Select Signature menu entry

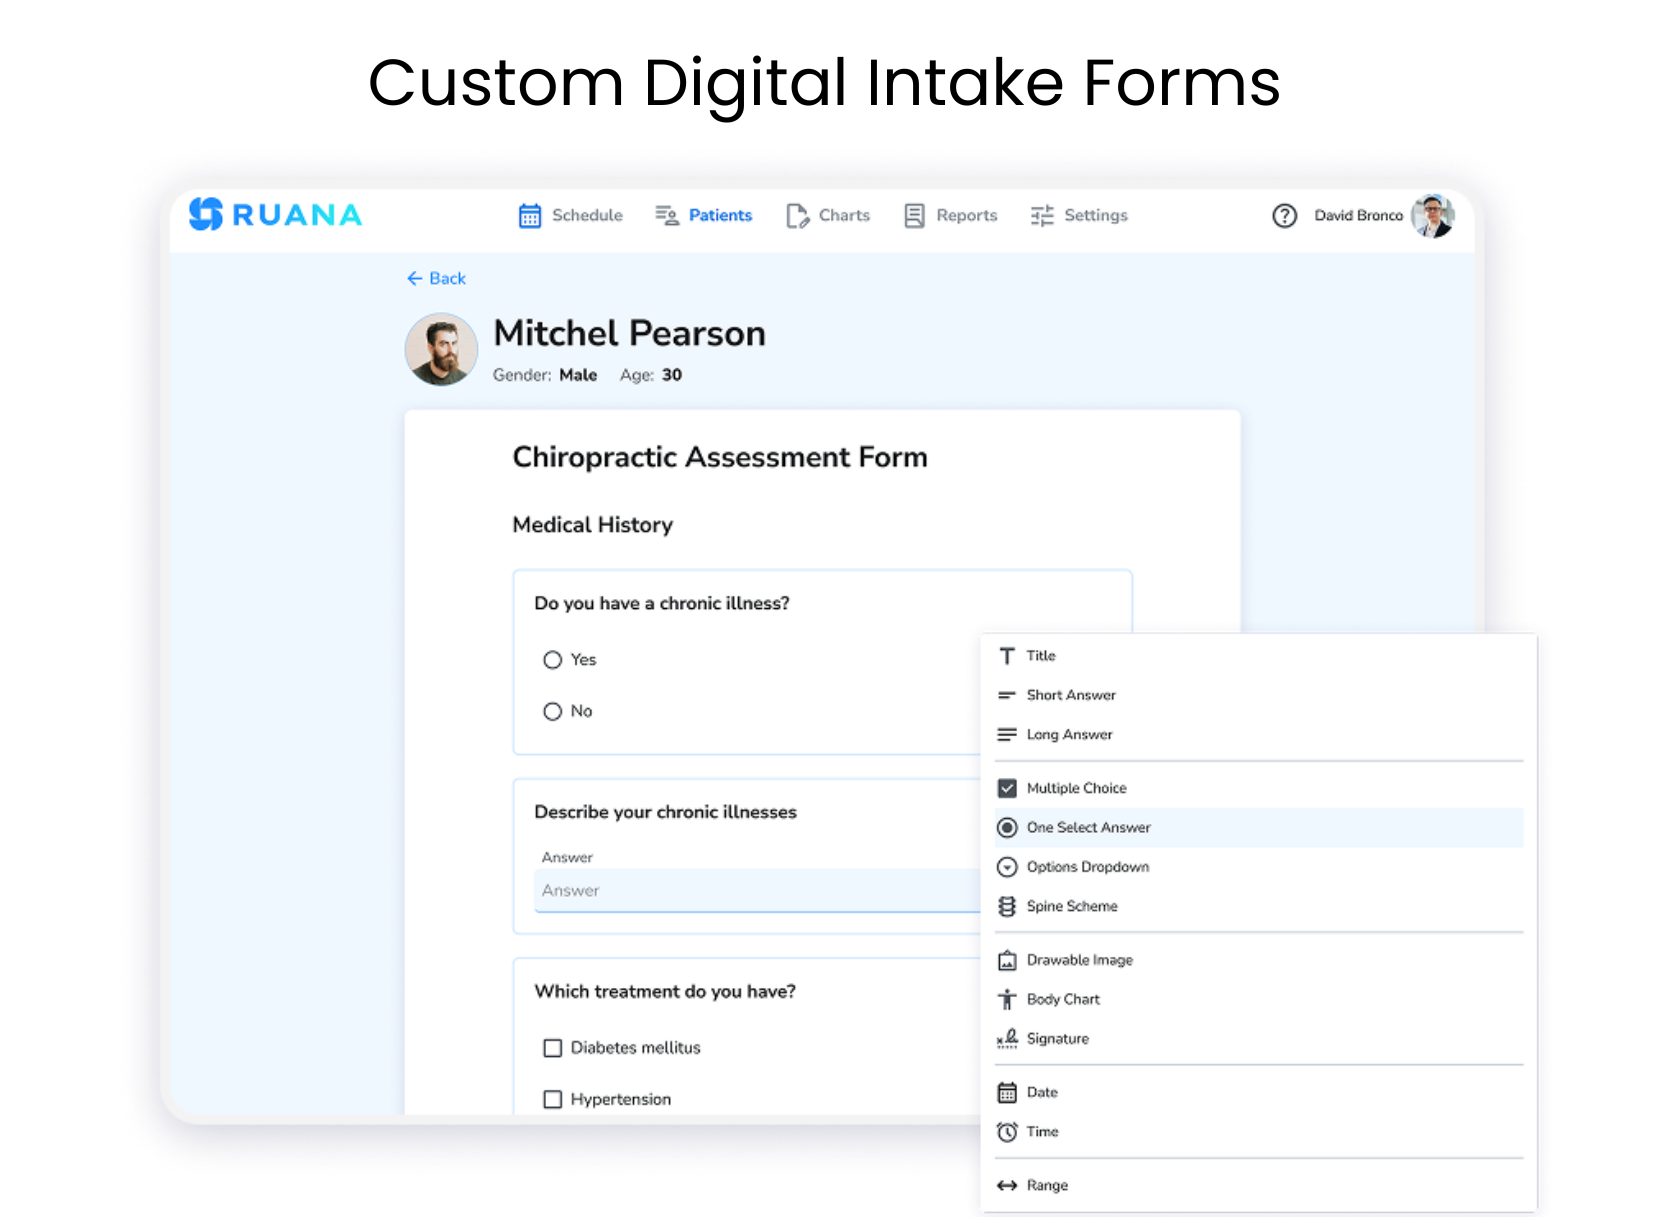[x=1258, y=1038]
